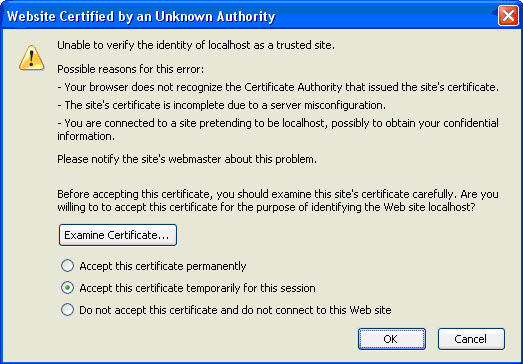Click the 'Website Certified by an Unknown Authority' title
523x364 pixels.
pyautogui.click(x=141, y=16)
